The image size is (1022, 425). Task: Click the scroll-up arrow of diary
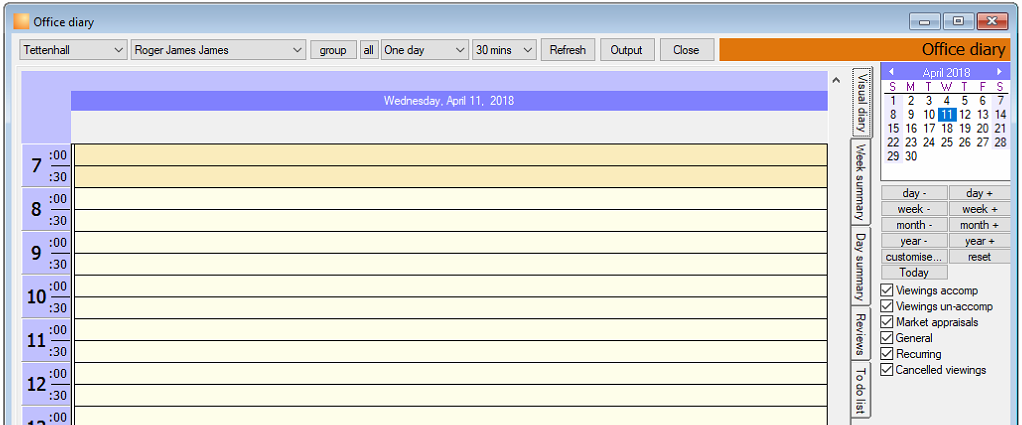[836, 80]
